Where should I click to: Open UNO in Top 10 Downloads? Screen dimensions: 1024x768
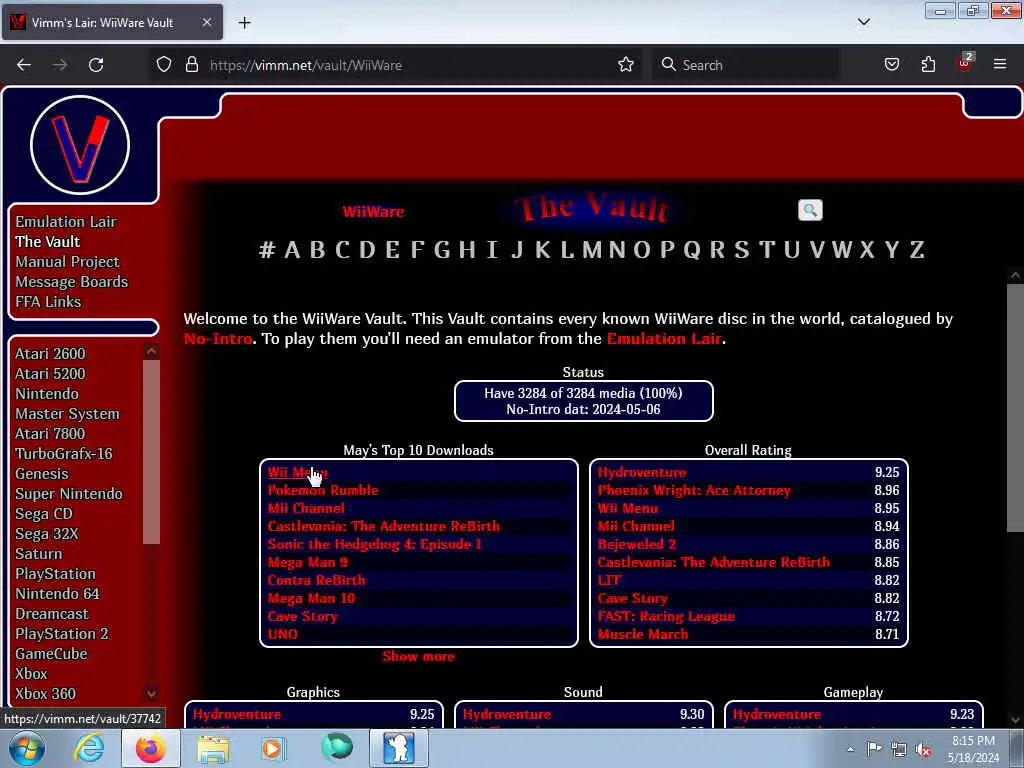coord(283,634)
